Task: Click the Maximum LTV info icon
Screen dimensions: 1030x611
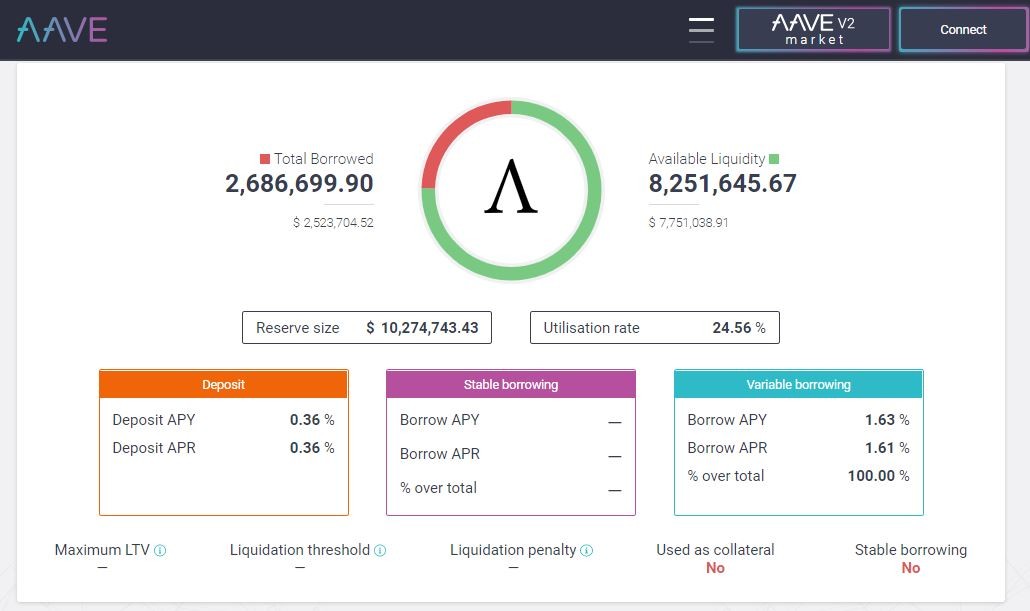Action: 160,551
